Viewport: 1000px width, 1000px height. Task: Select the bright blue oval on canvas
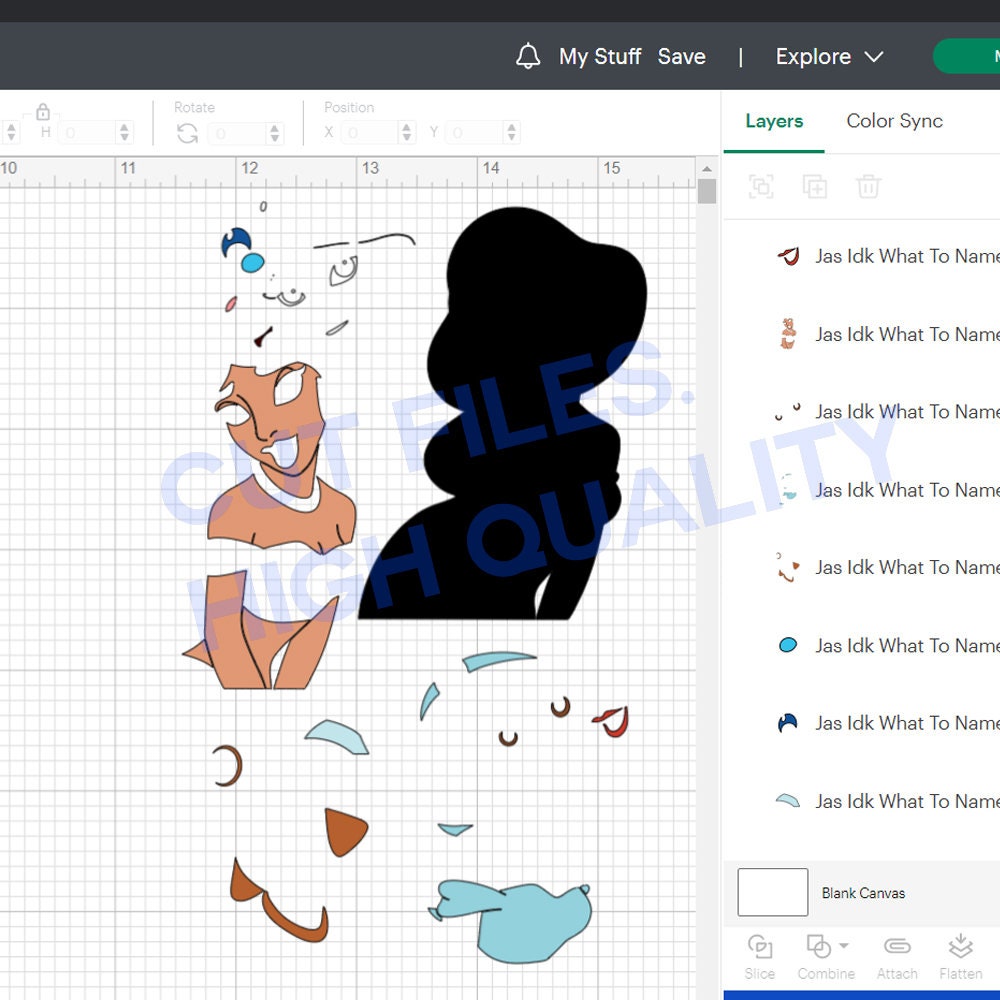click(x=253, y=262)
